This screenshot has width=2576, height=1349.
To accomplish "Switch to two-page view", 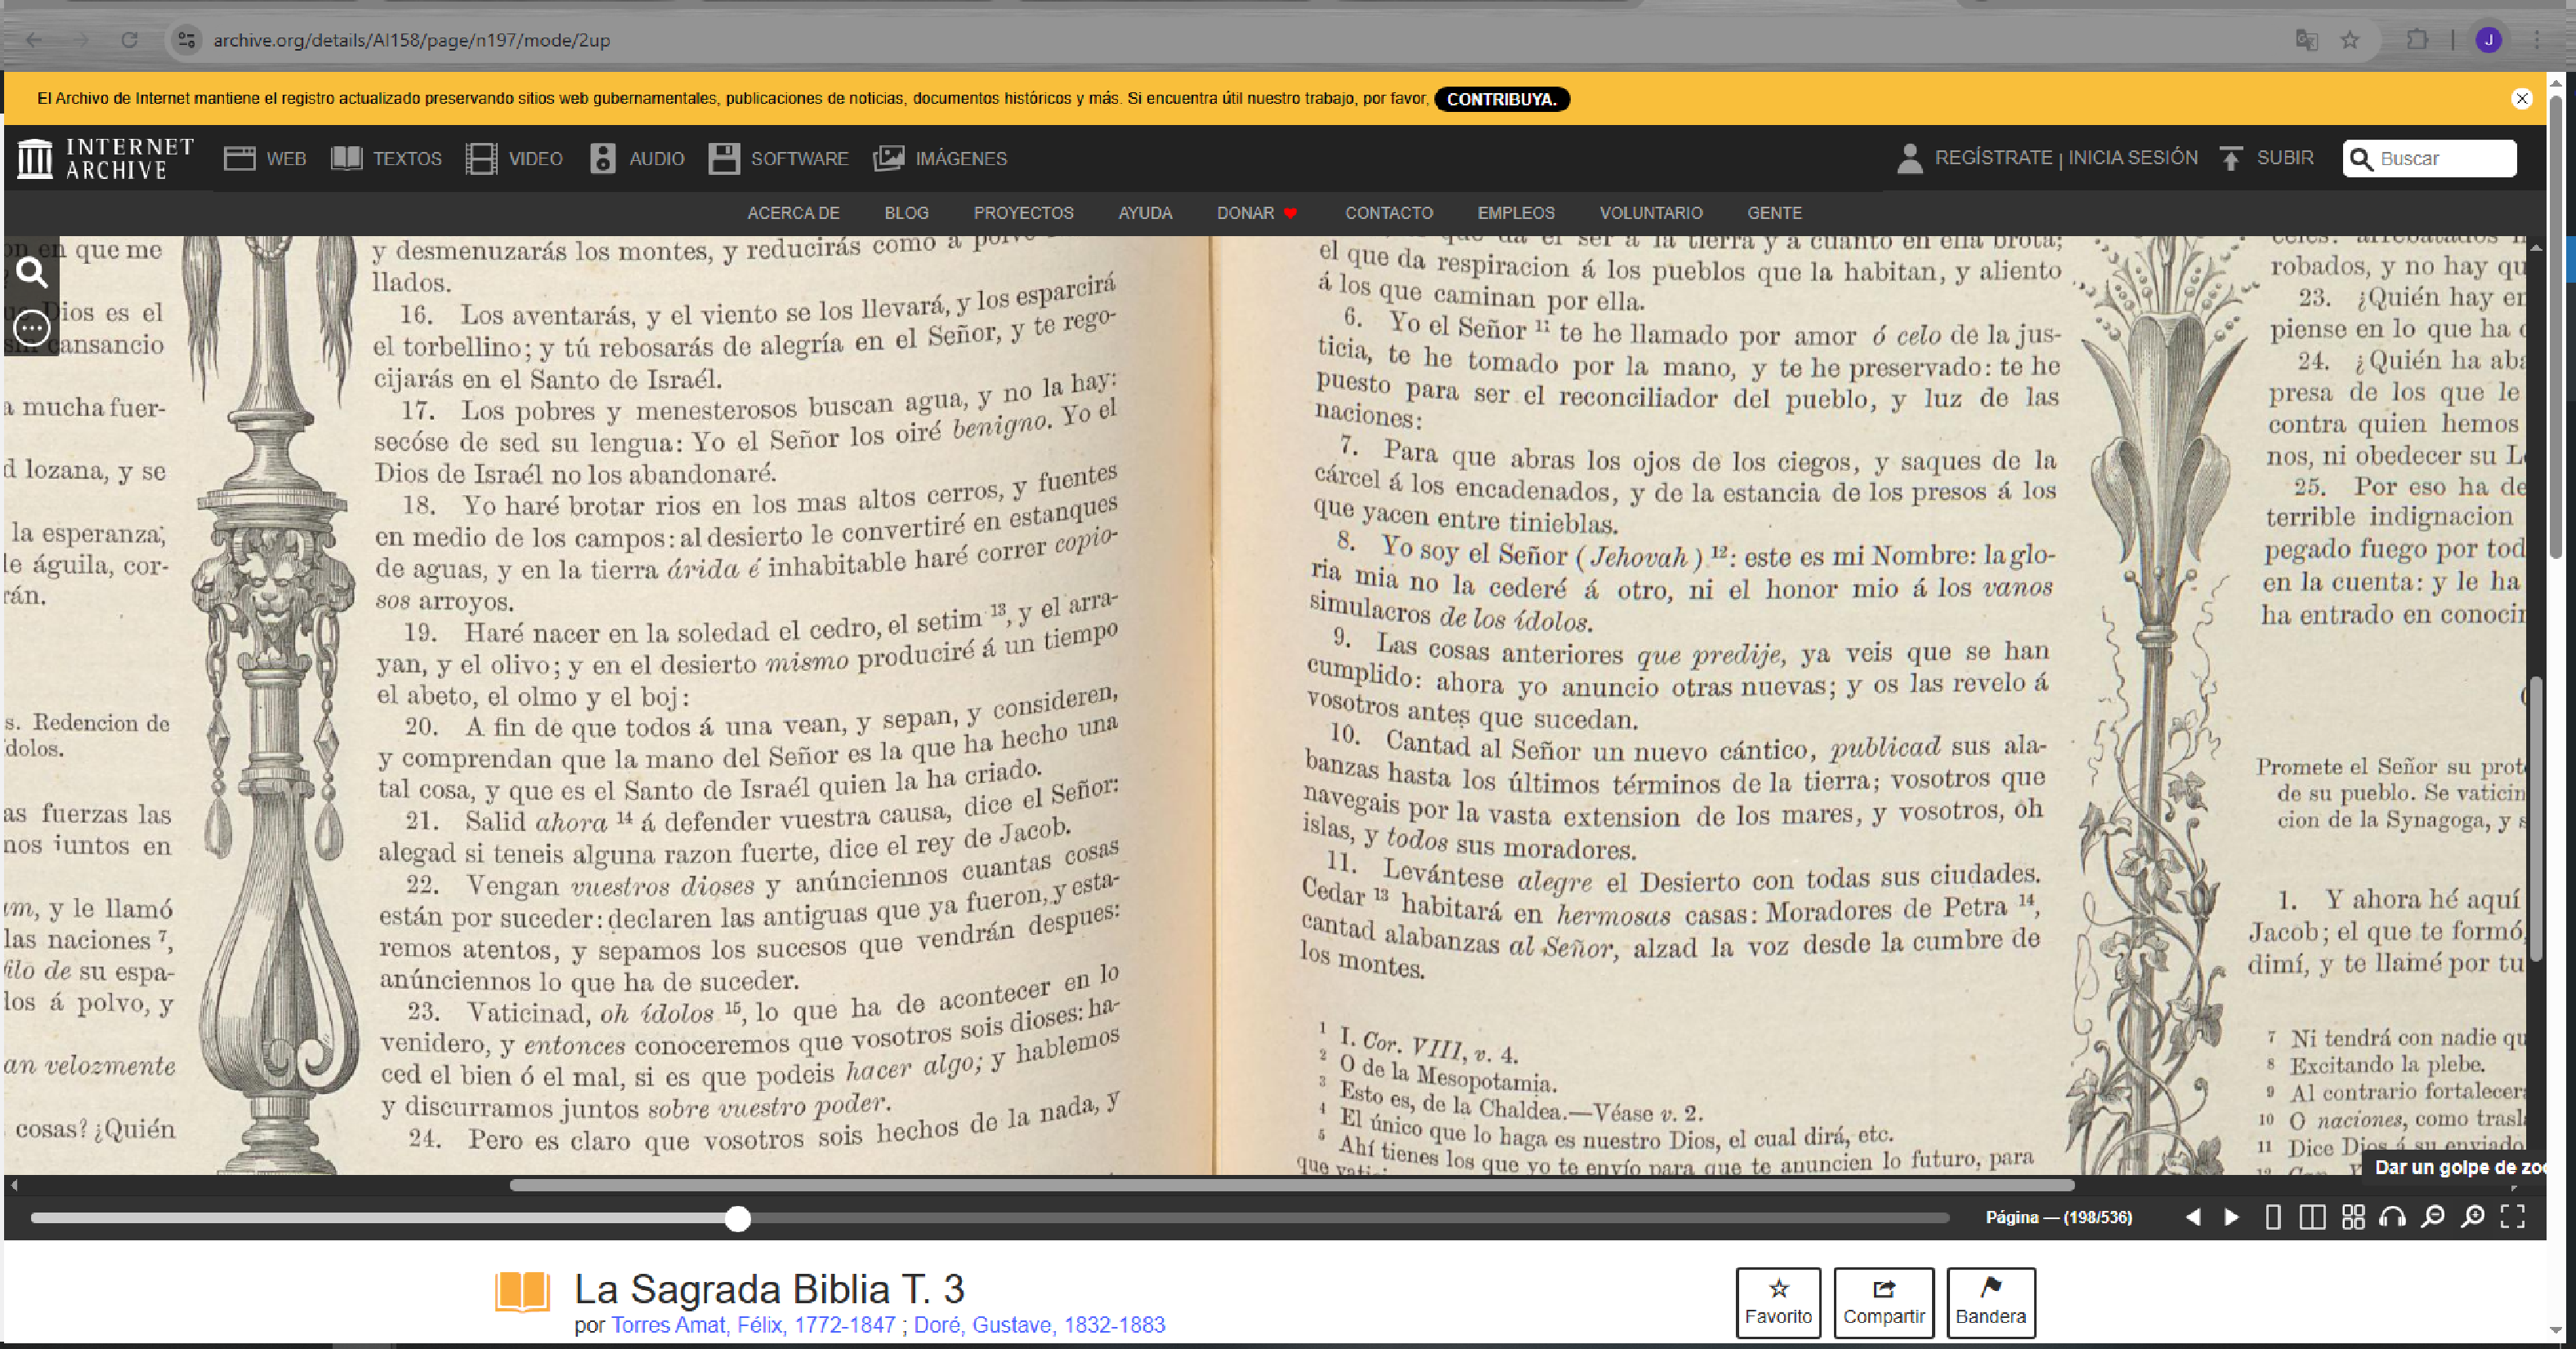I will [2312, 1217].
